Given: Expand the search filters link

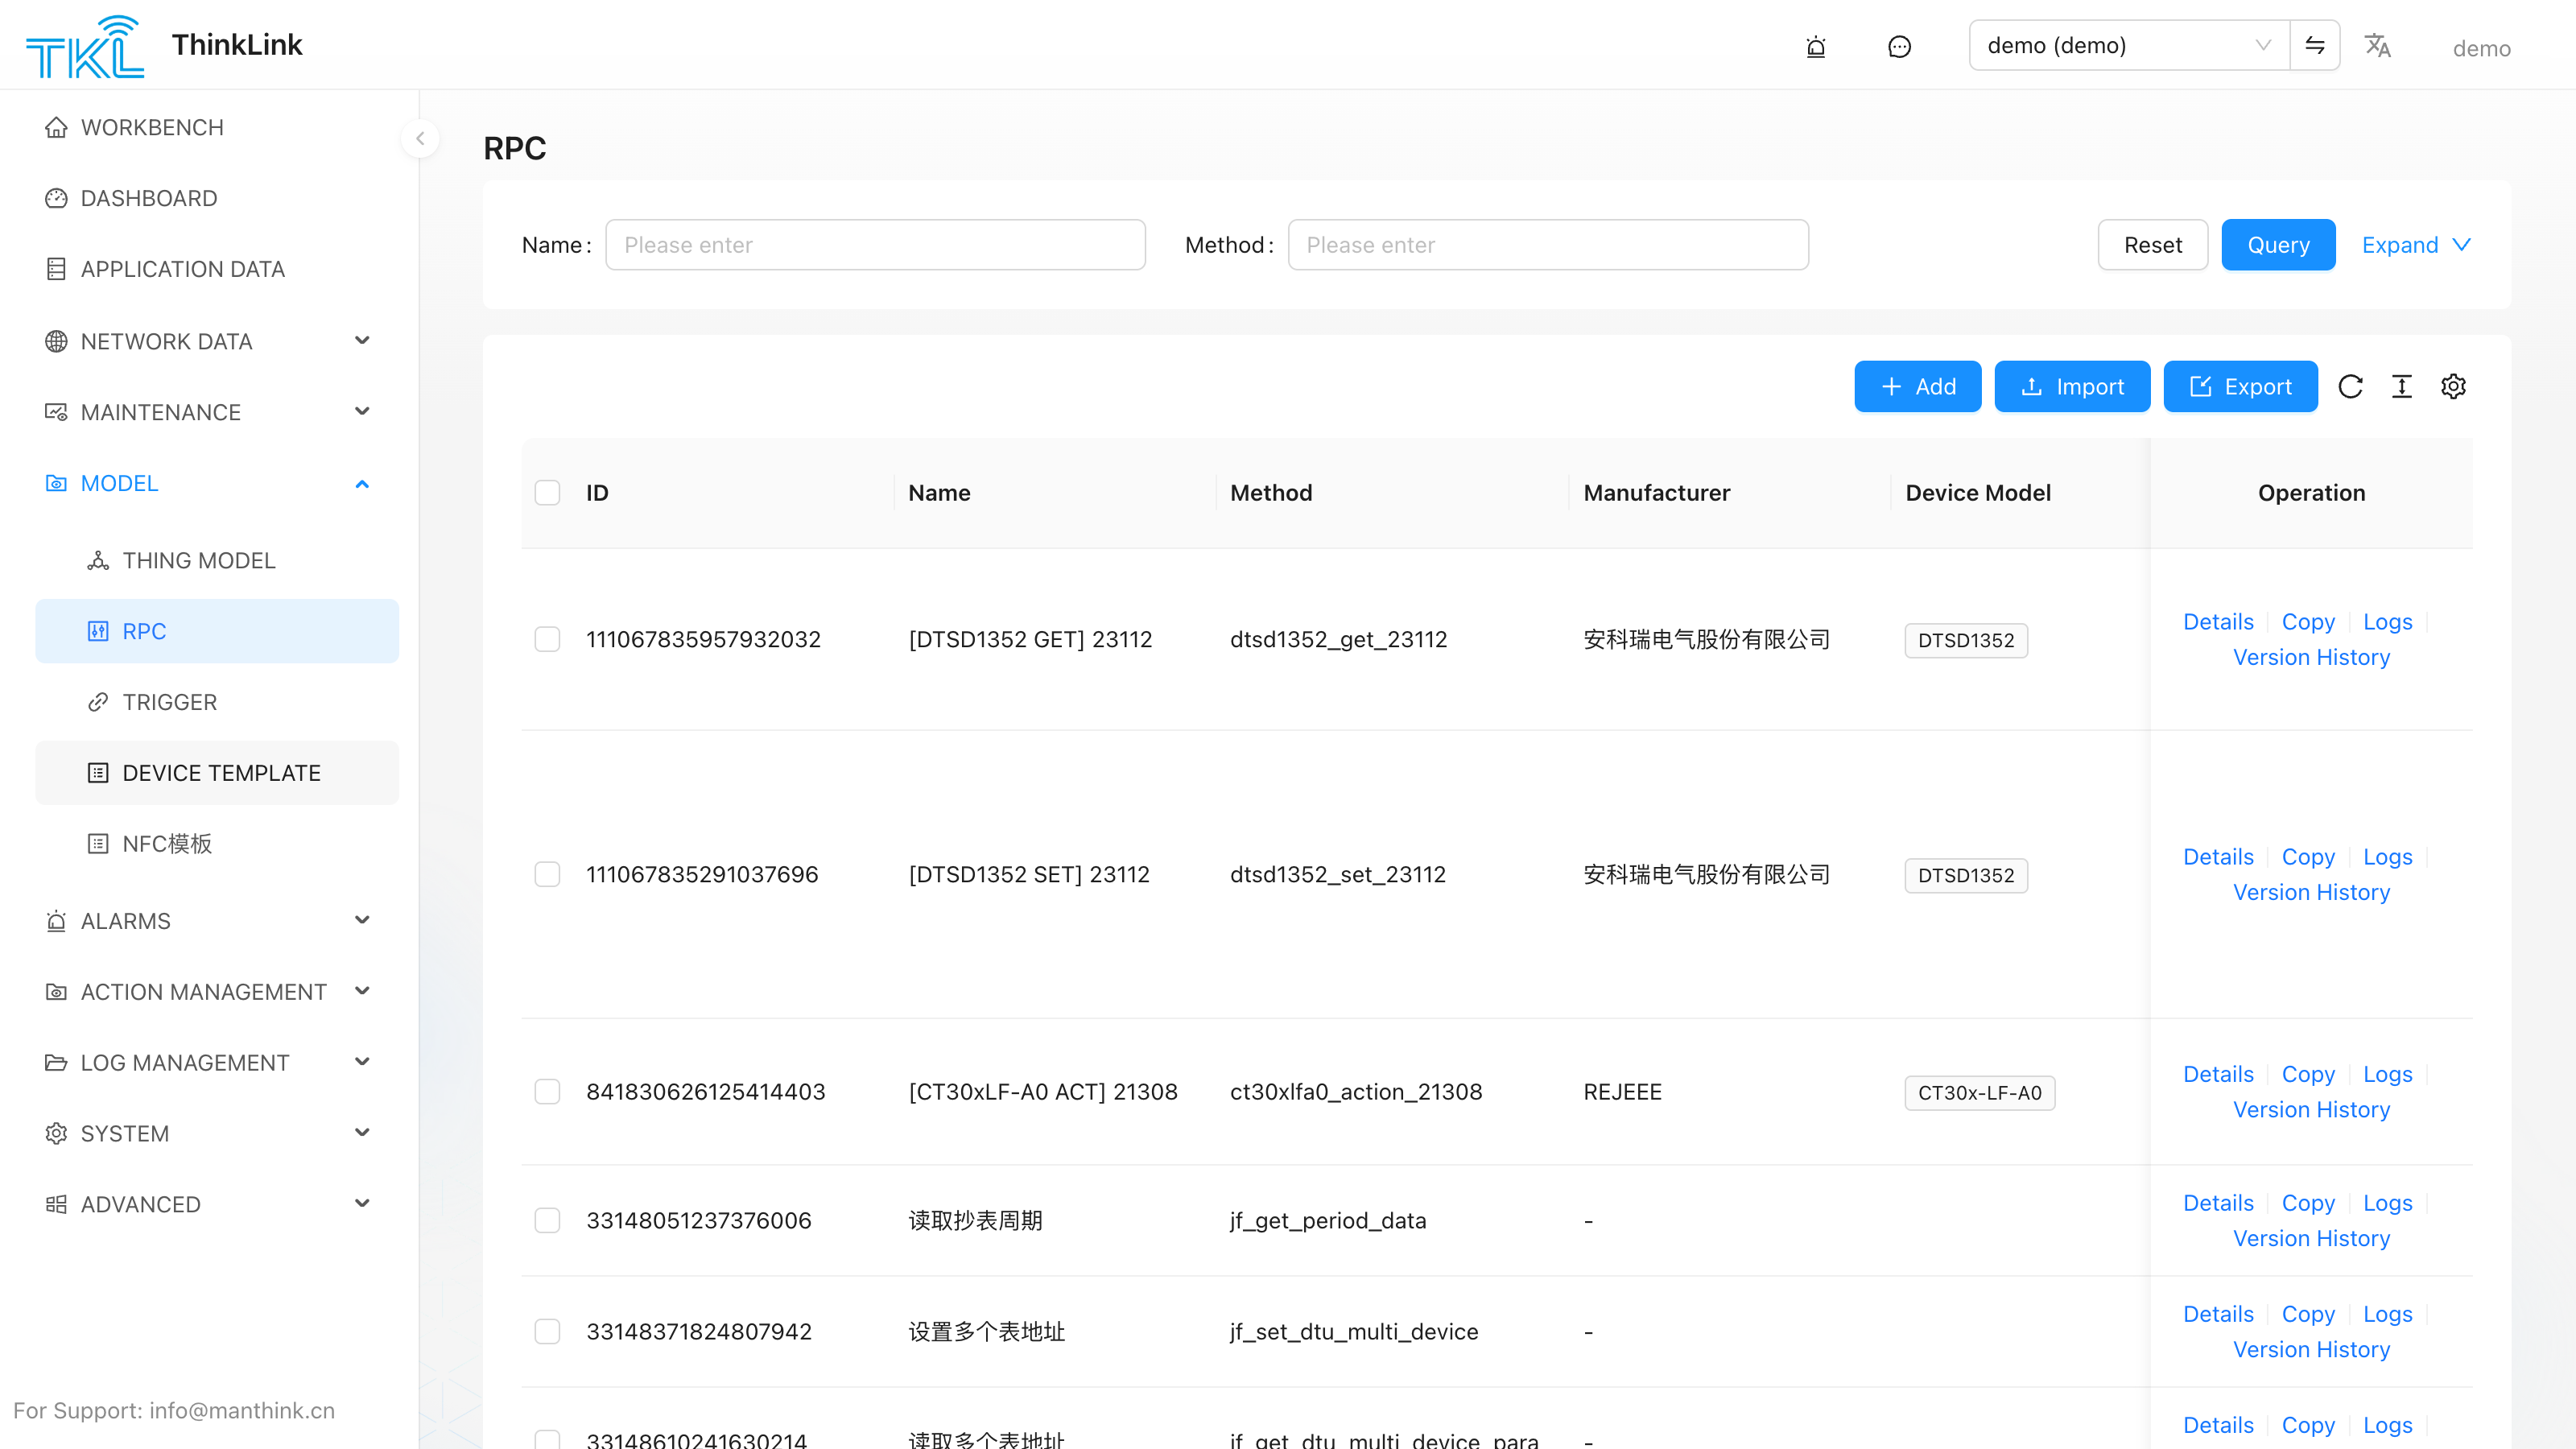Looking at the screenshot, I should 2416,245.
